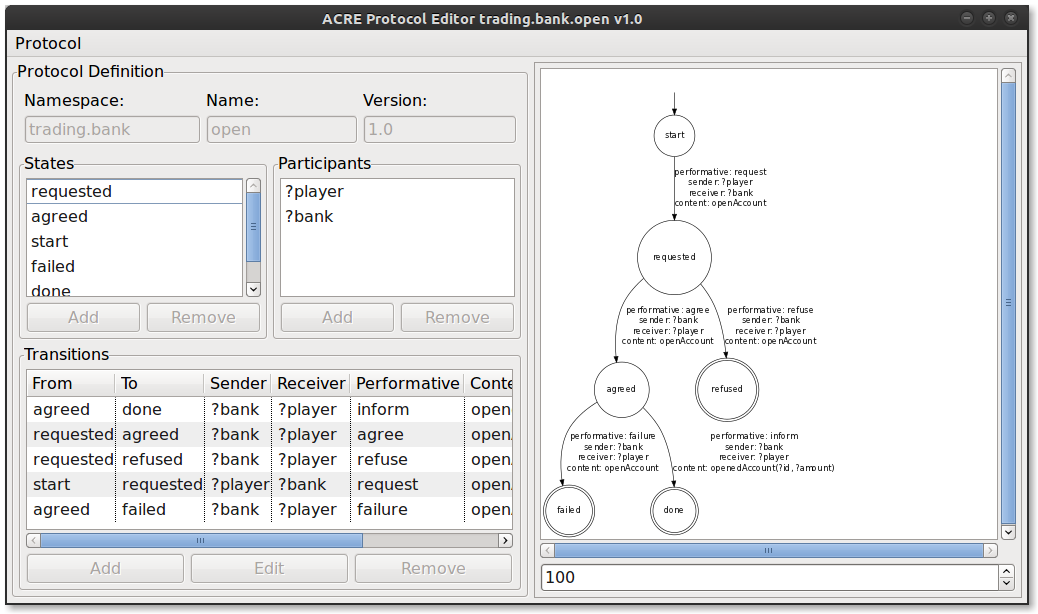Click the Transitions horizontal scrollbar thumb

pos(201,541)
